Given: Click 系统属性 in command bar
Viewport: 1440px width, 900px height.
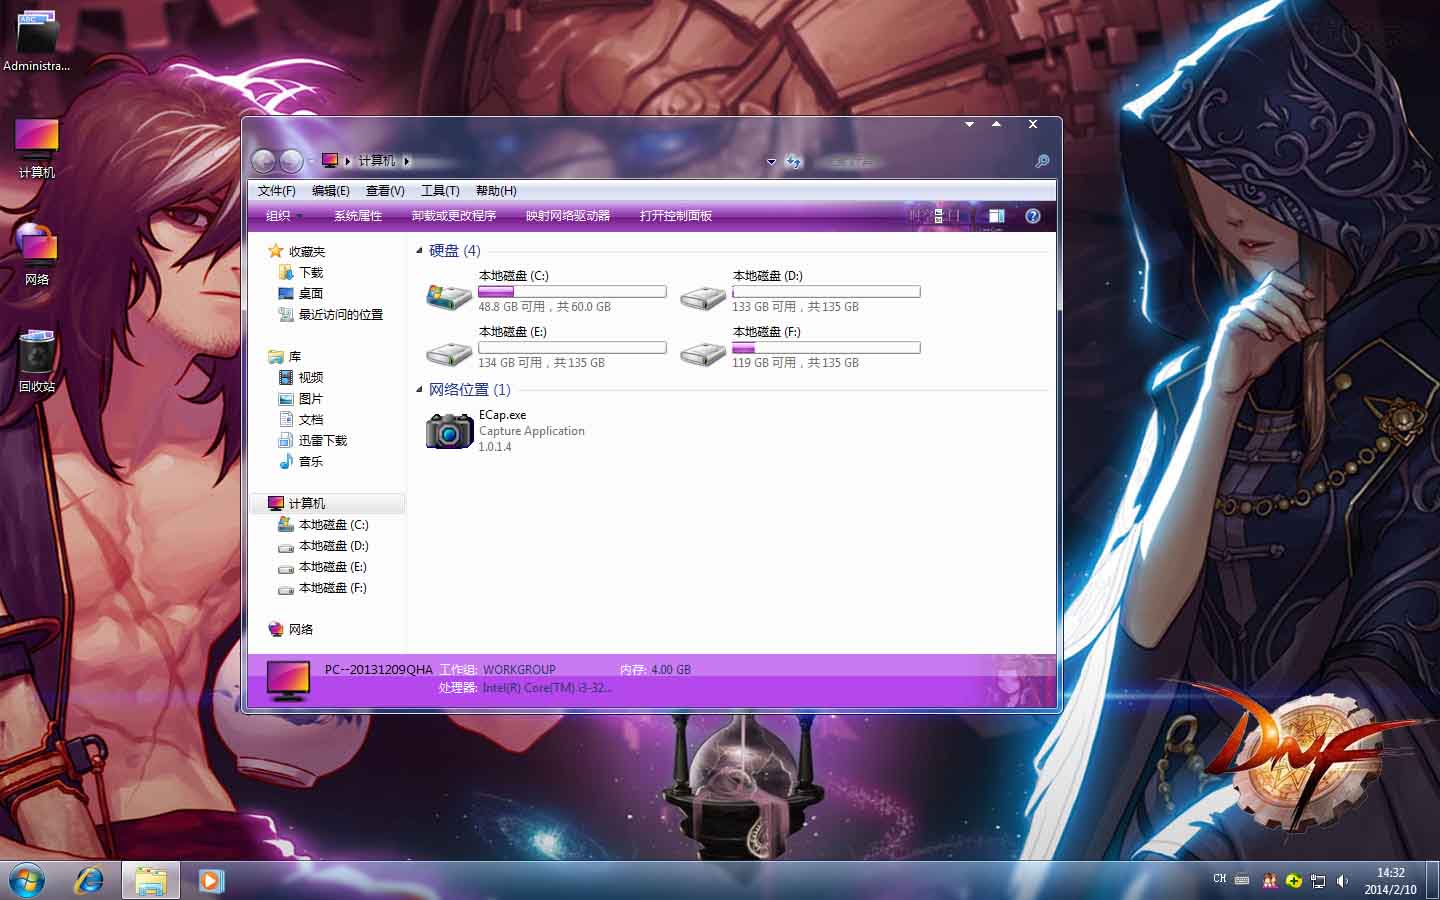Looking at the screenshot, I should click(358, 216).
